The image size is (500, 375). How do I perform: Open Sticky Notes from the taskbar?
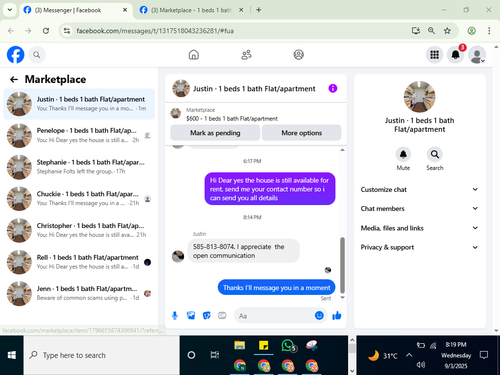[x=264, y=345]
